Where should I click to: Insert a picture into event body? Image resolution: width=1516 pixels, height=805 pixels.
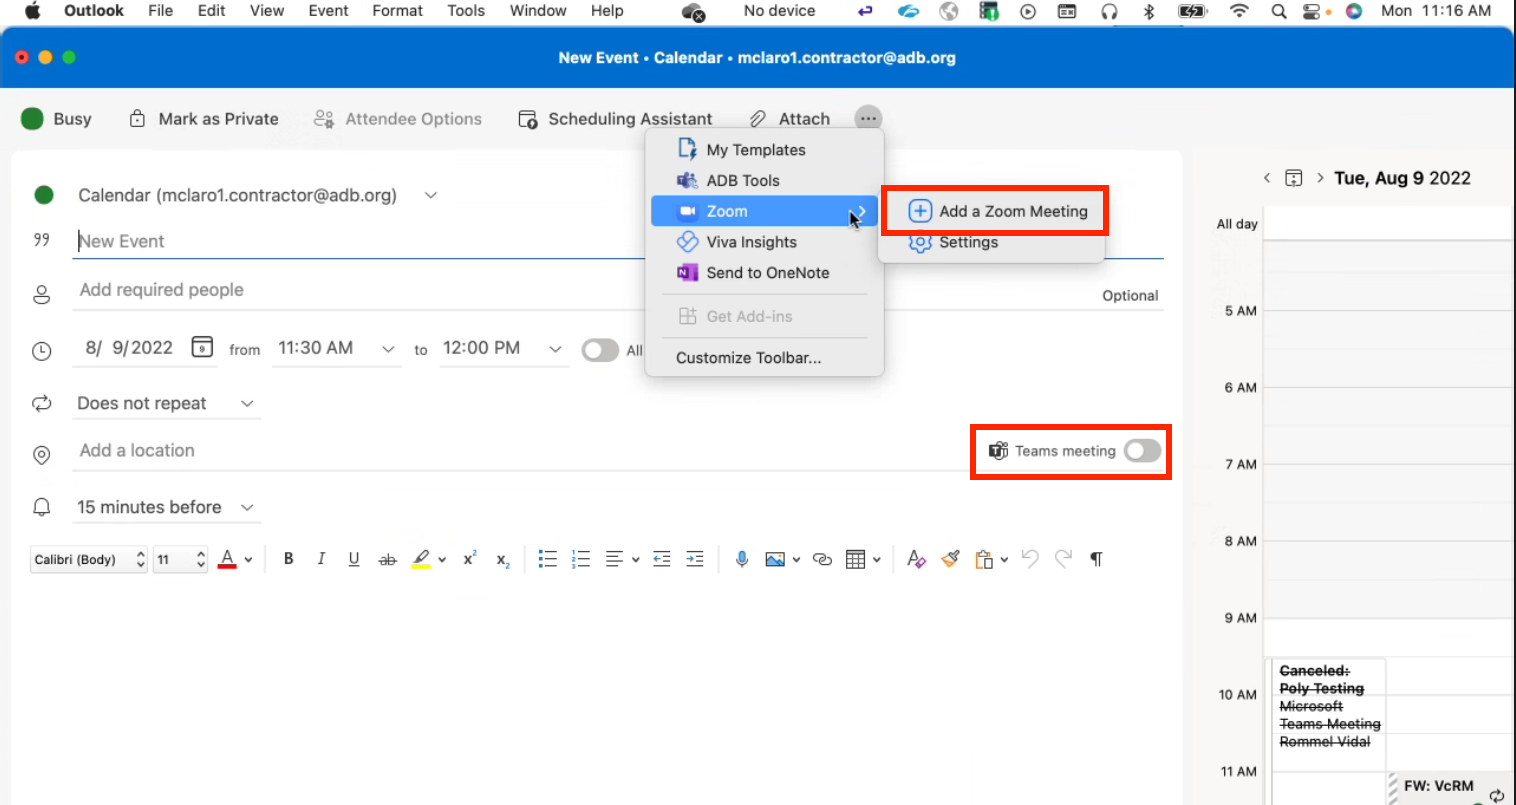775,559
